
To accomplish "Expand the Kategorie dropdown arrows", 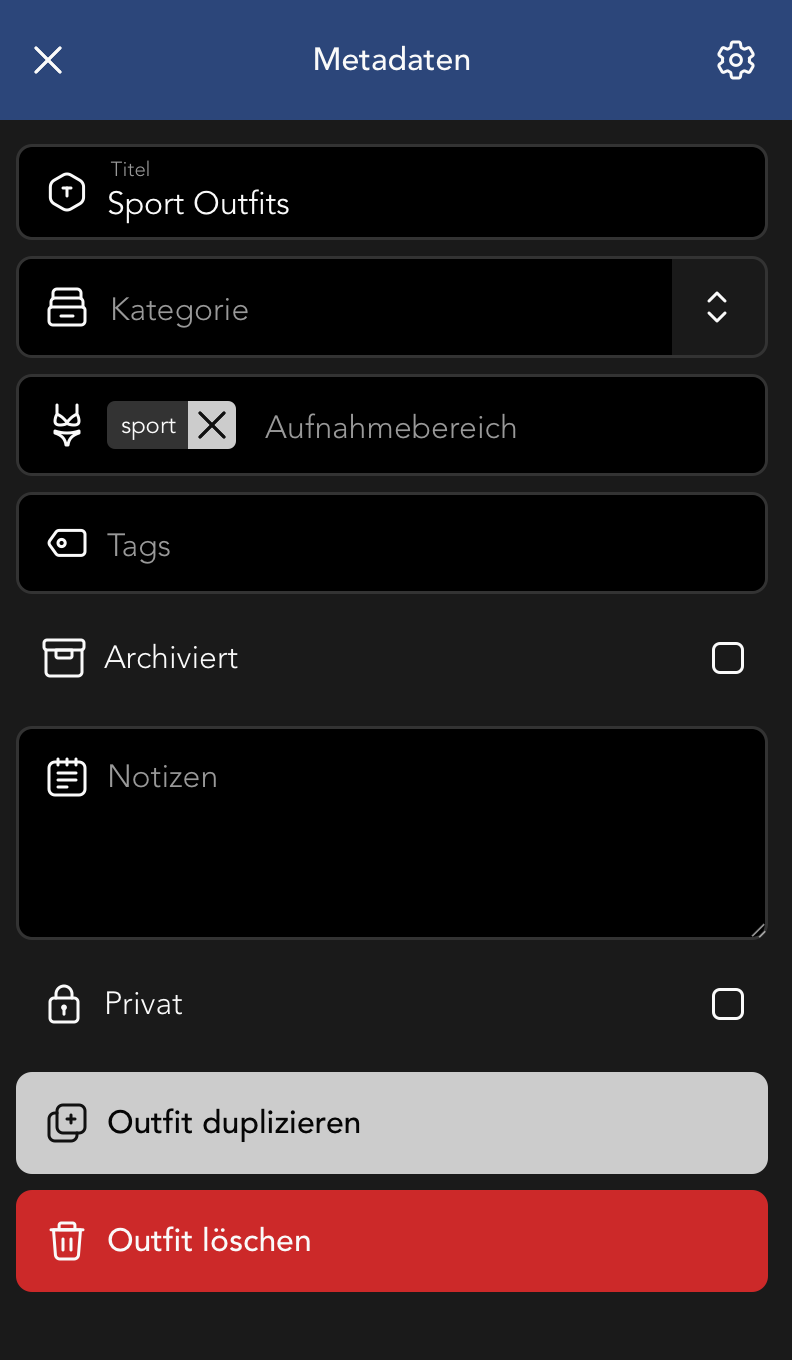I will tap(717, 307).
